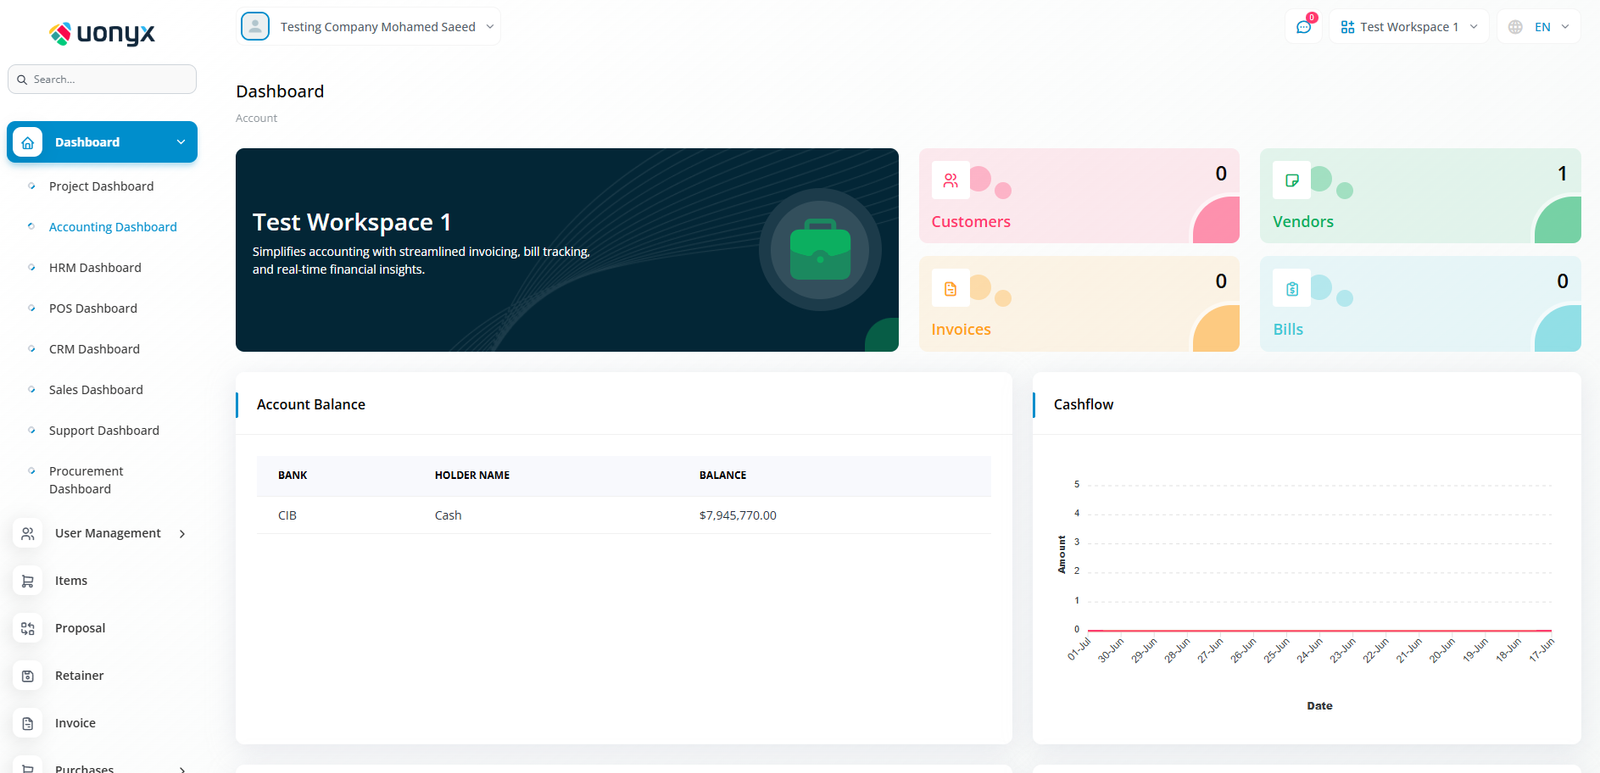Click the Proposal icon in sidebar

click(x=28, y=628)
